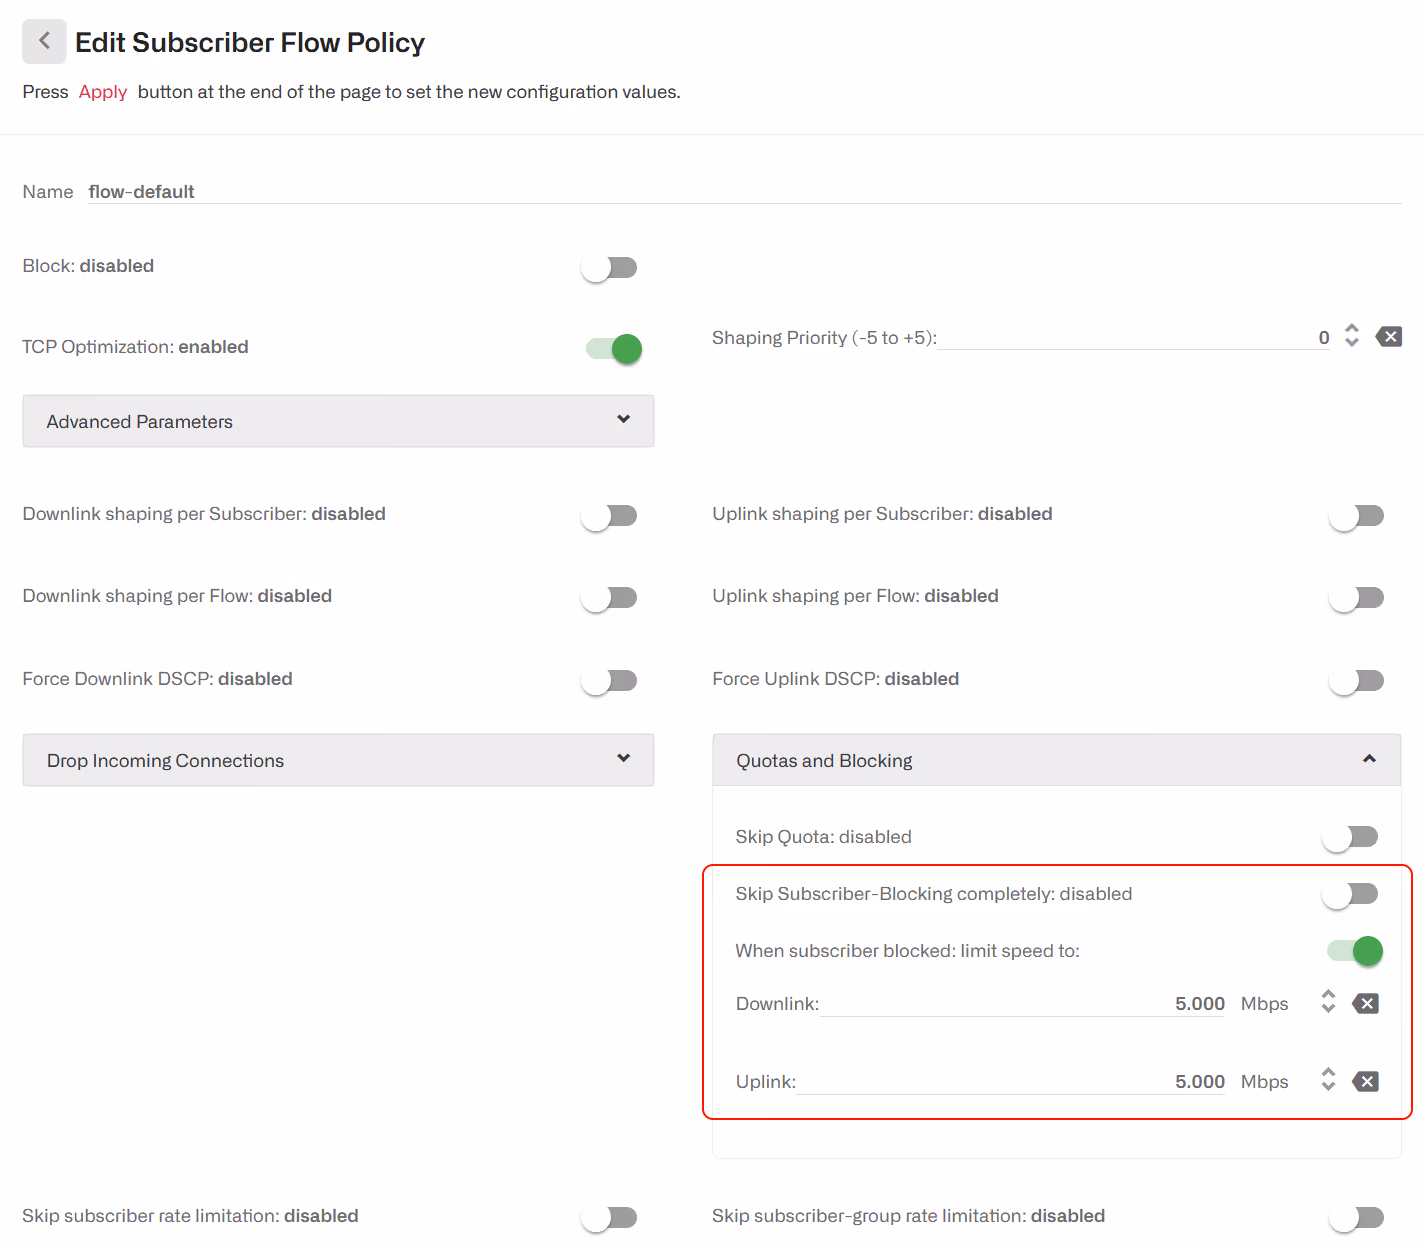Click the red Apply text in instructions
Screen dimensions: 1424x1249
(103, 92)
